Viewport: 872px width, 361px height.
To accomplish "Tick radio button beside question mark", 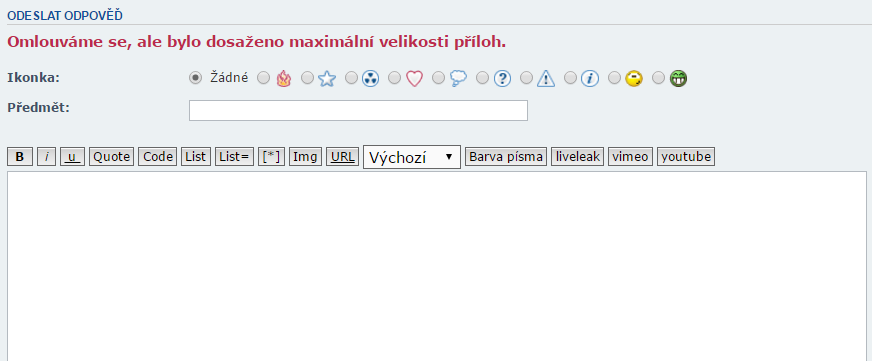I will [483, 78].
